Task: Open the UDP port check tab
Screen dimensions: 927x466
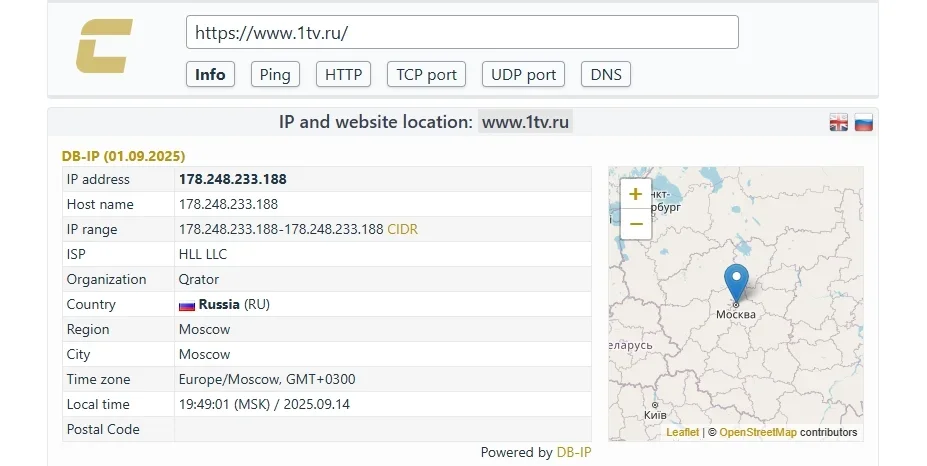Action: [x=524, y=75]
